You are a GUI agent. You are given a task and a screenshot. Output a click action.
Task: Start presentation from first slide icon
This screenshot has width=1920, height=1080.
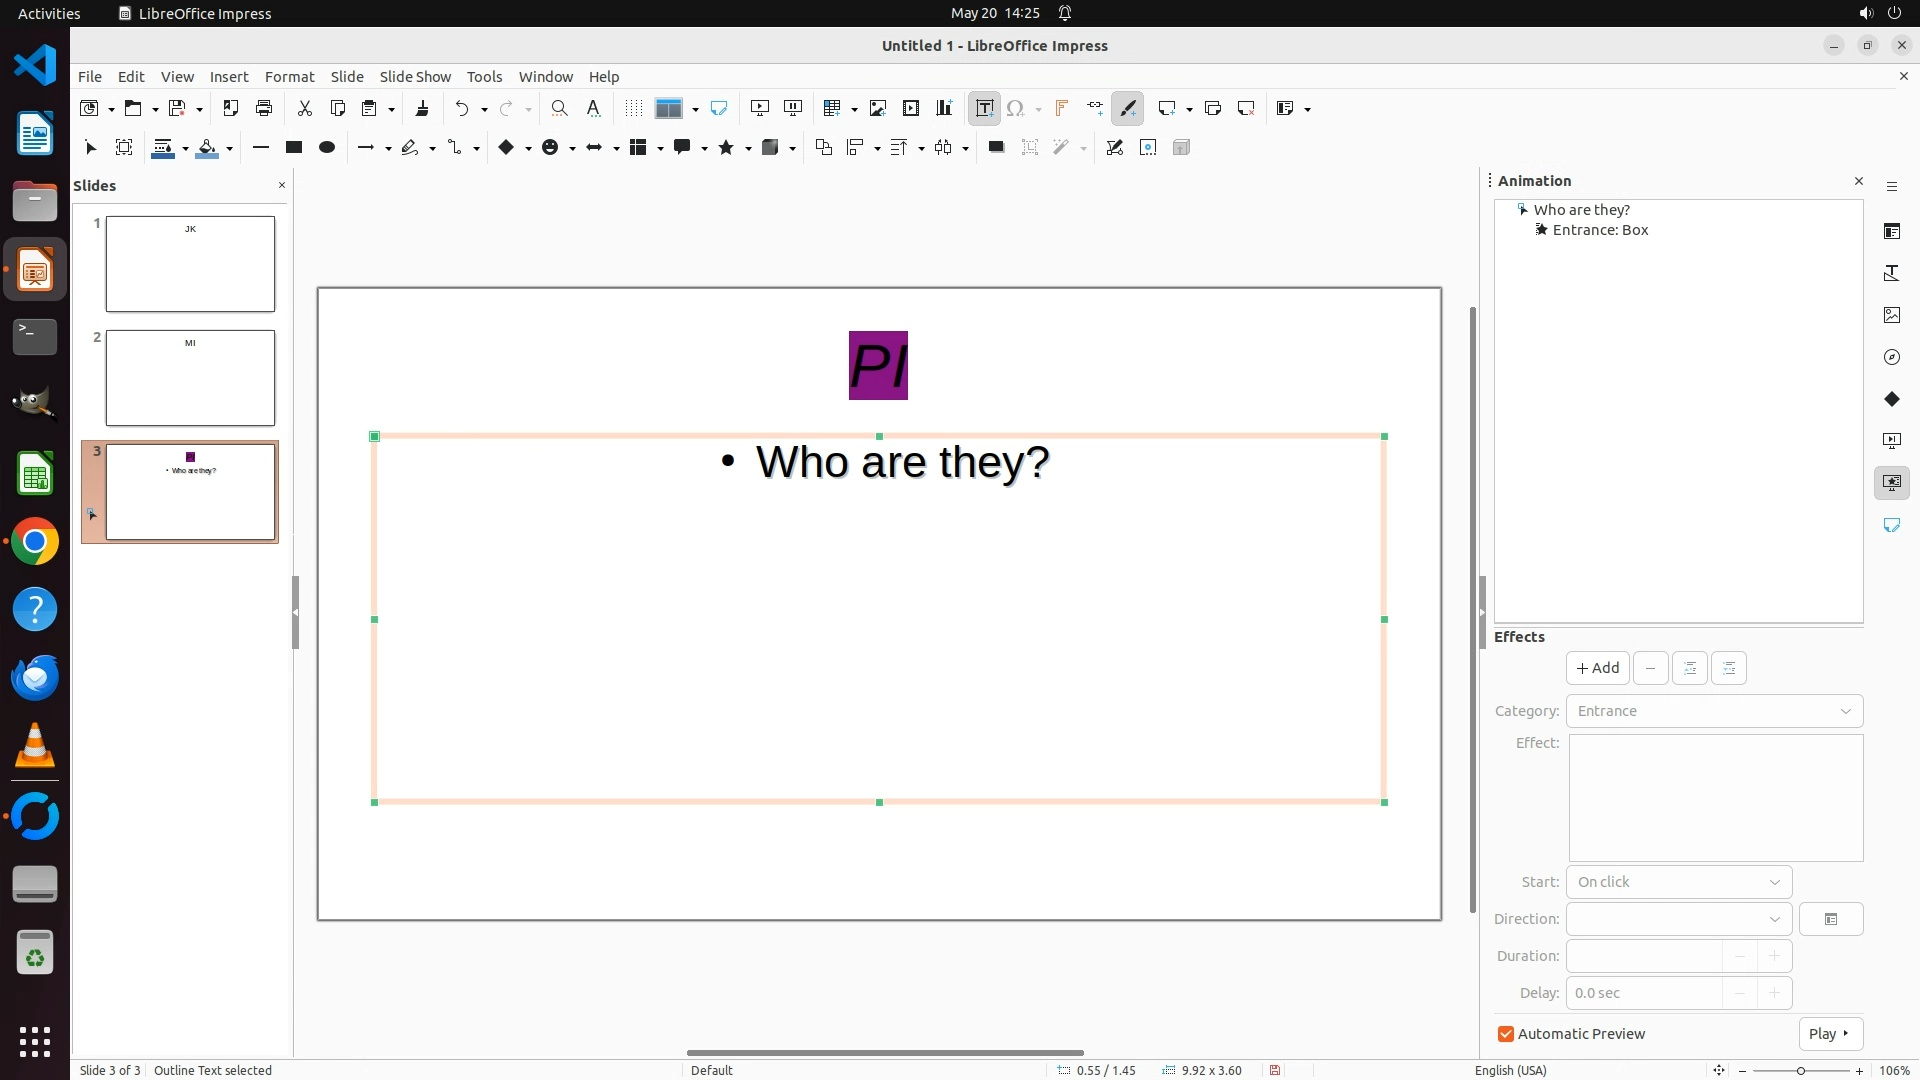(759, 108)
